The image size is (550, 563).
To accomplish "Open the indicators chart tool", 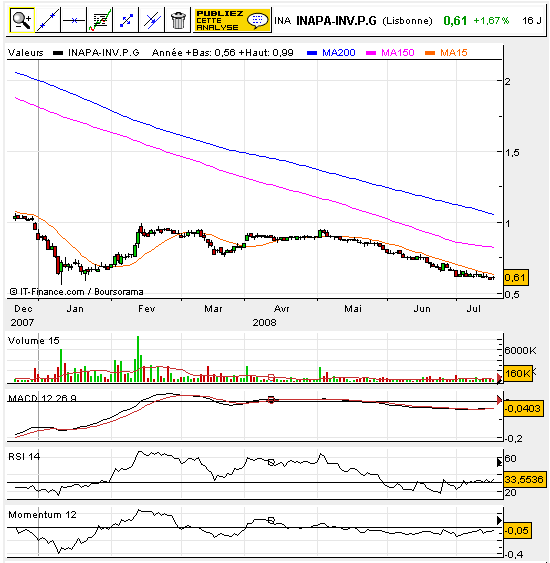I will [99, 20].
